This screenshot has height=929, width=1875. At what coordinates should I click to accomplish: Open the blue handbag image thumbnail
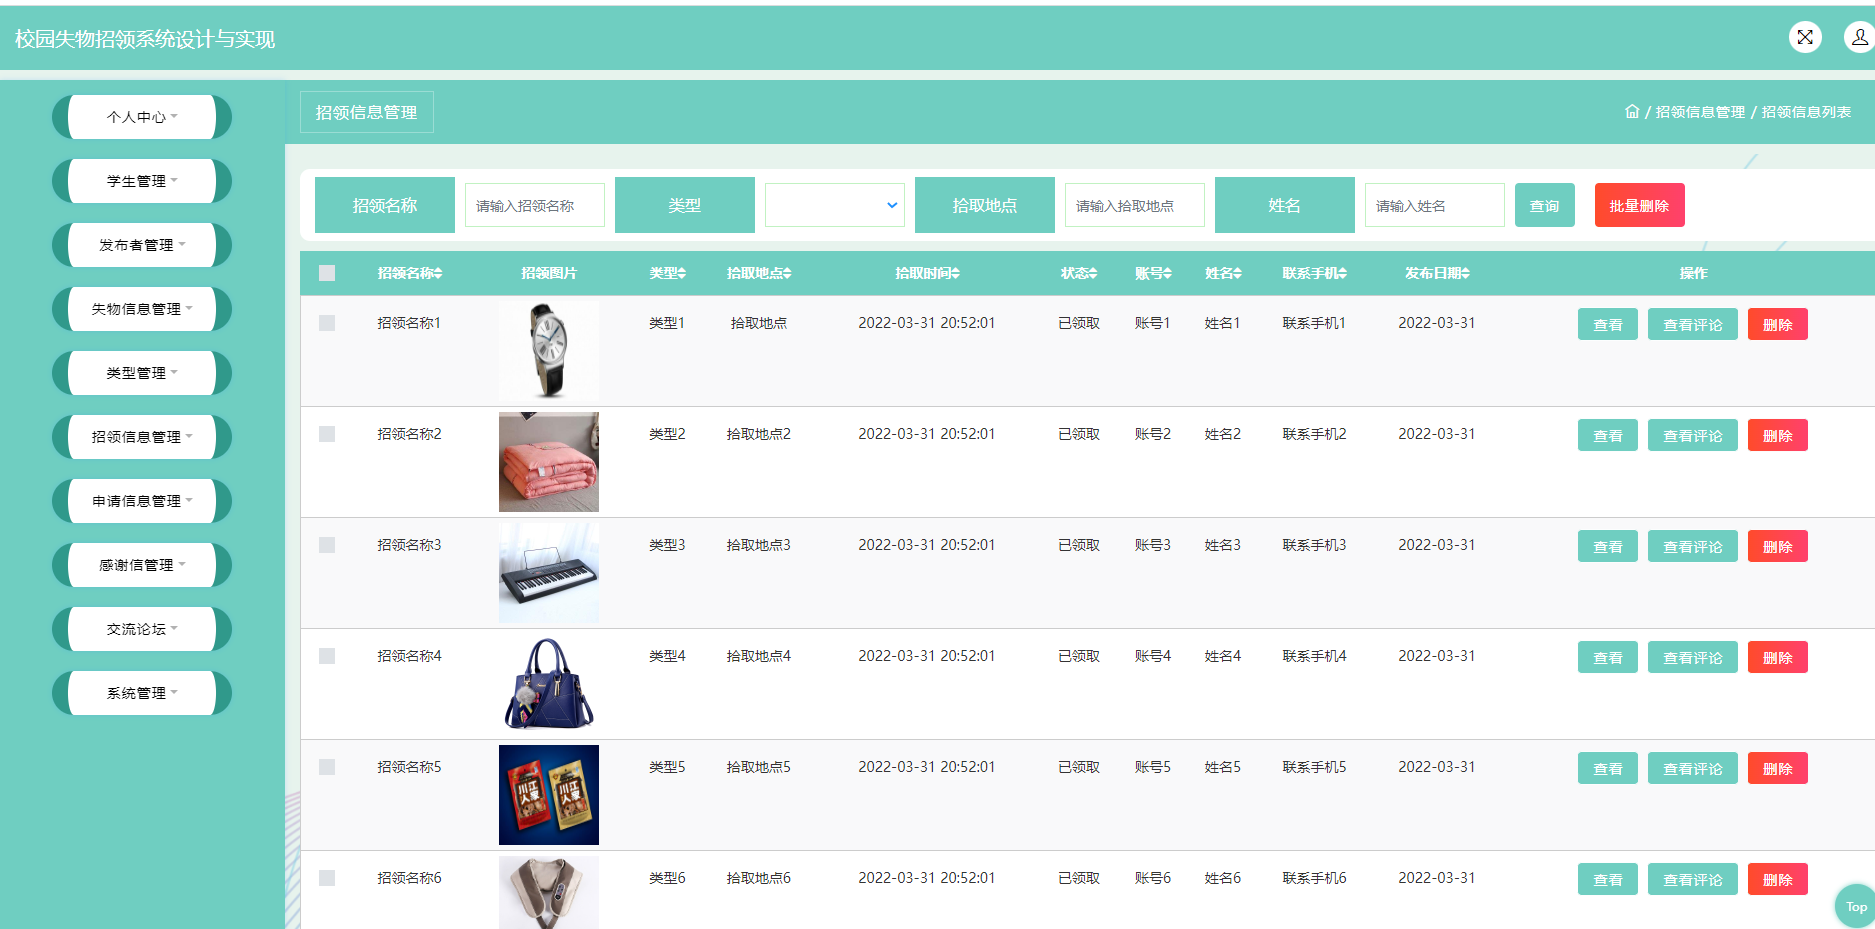coord(549,684)
